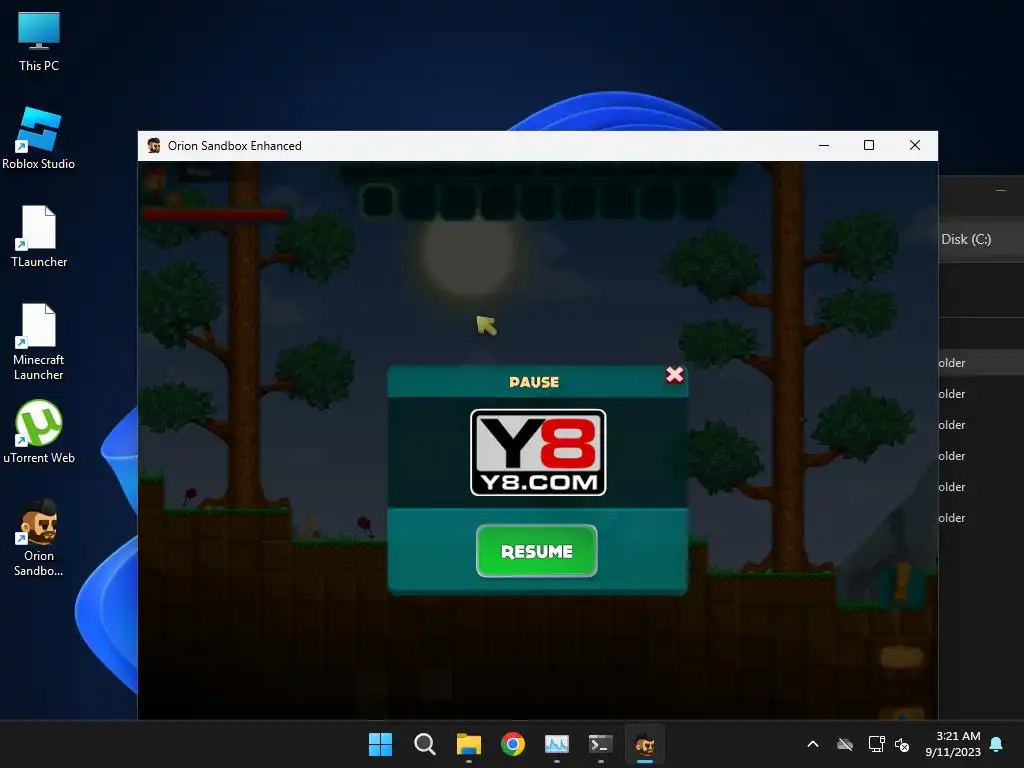This screenshot has width=1024, height=768.
Task: Switch to the terminal taskbar app
Action: pos(600,744)
